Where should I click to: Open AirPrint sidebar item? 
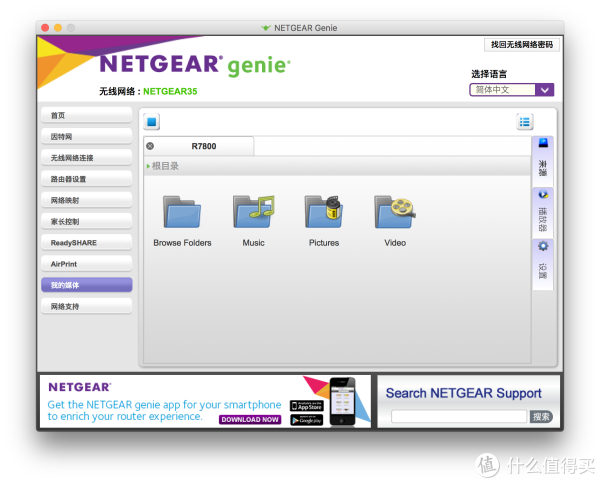[x=86, y=264]
